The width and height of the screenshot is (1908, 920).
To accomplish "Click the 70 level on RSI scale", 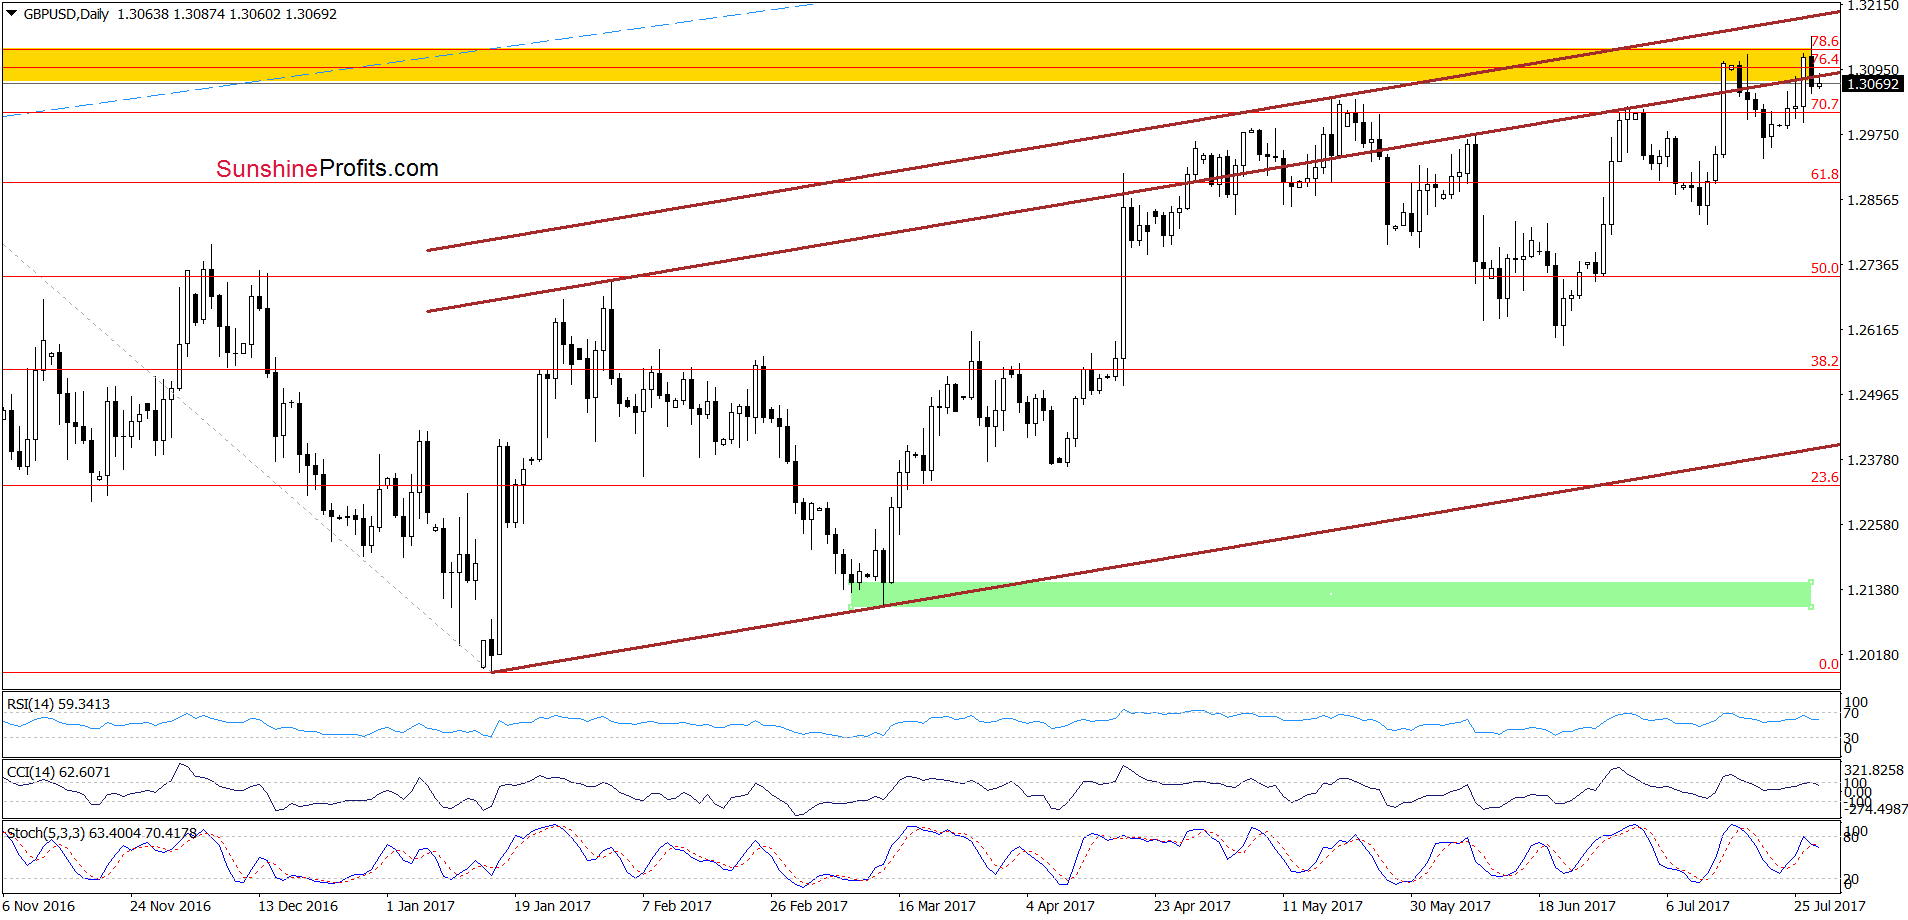I will [x=1851, y=713].
